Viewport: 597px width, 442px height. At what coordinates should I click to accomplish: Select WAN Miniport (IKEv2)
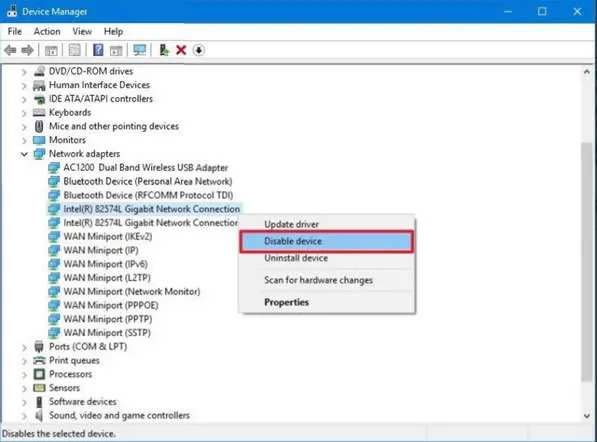point(108,236)
